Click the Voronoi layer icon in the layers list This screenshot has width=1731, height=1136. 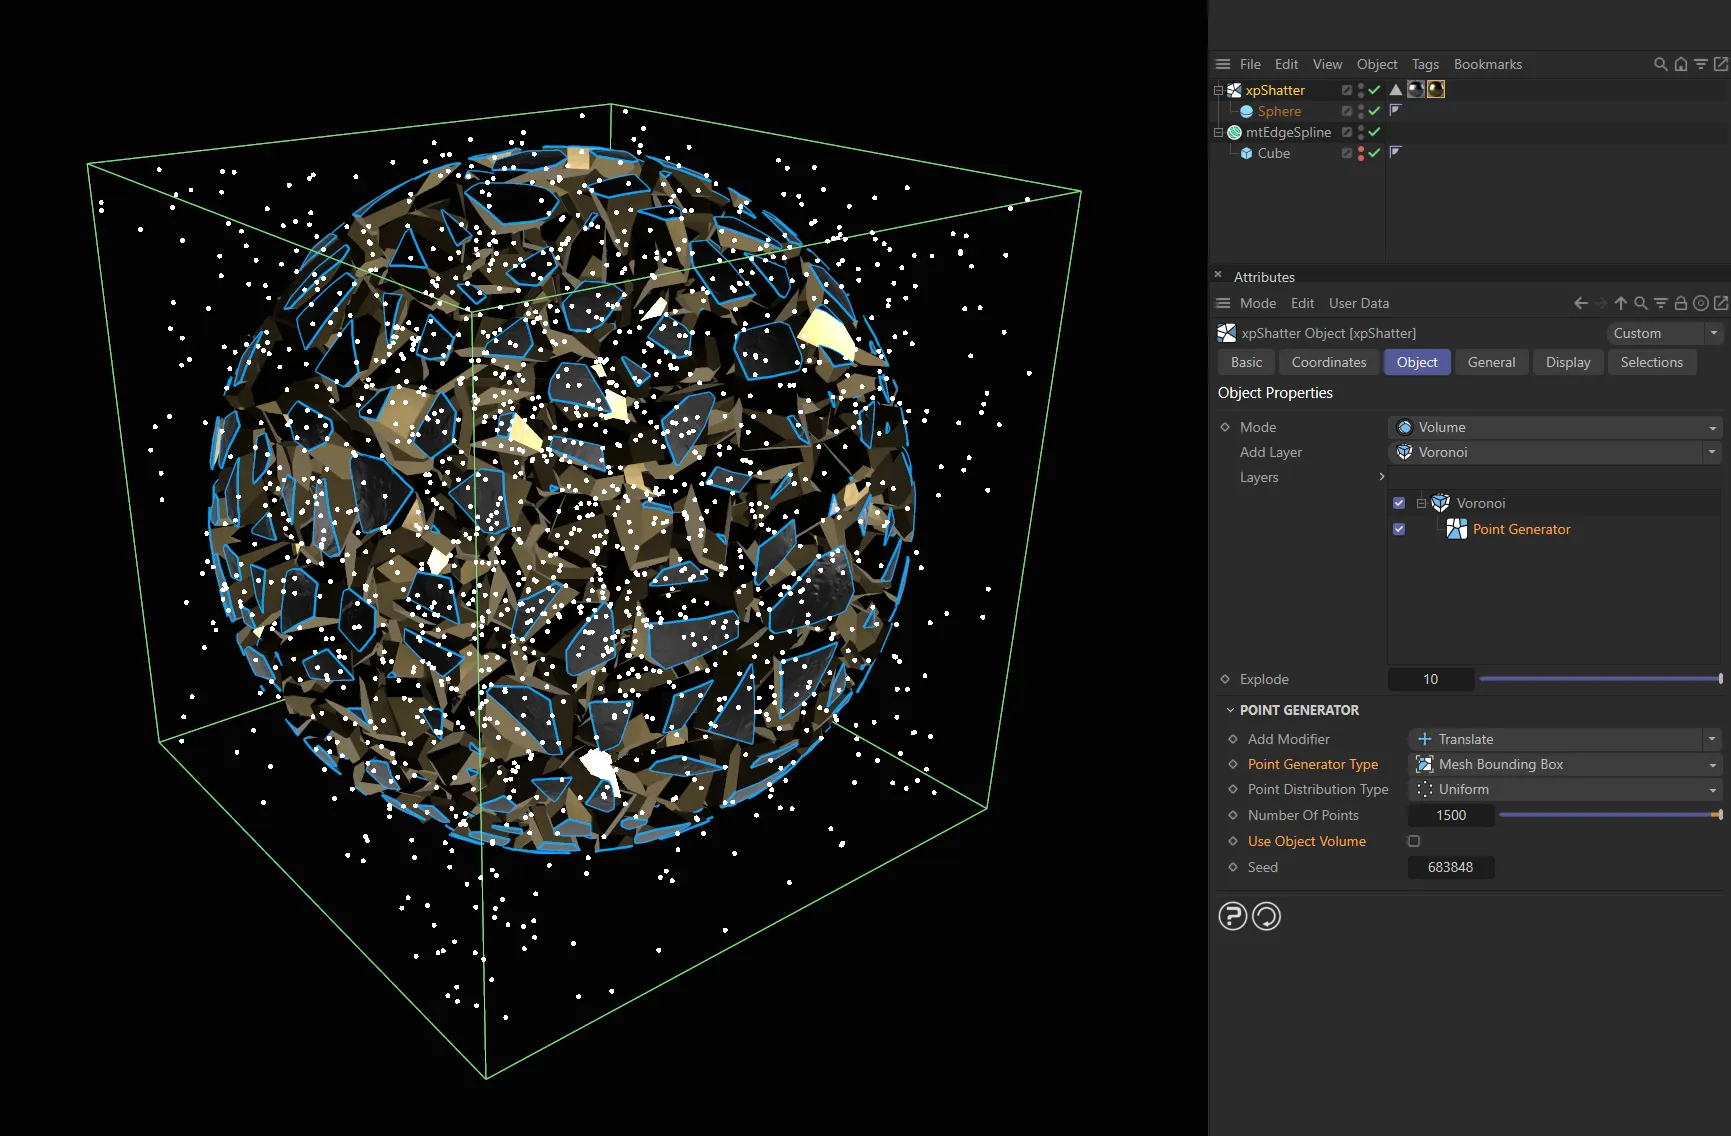(1440, 503)
